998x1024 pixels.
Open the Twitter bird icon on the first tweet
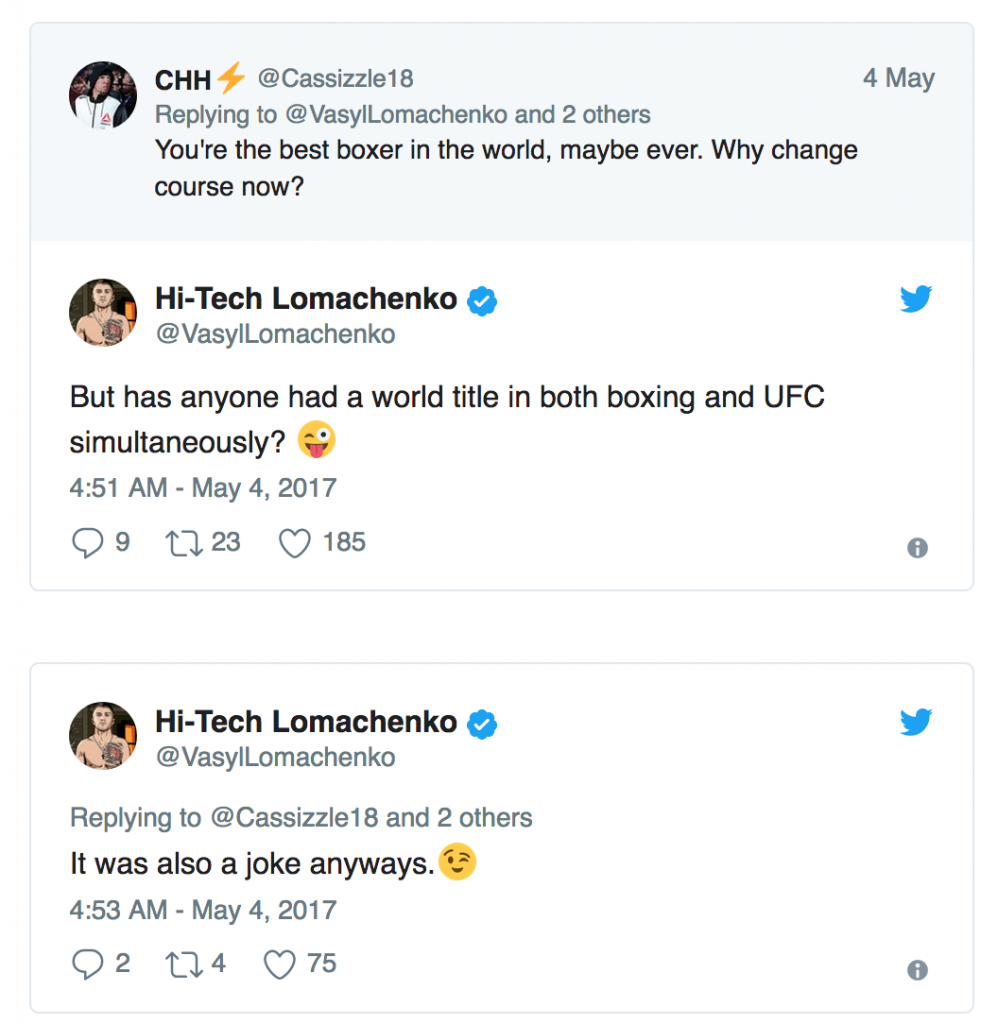[x=916, y=297]
